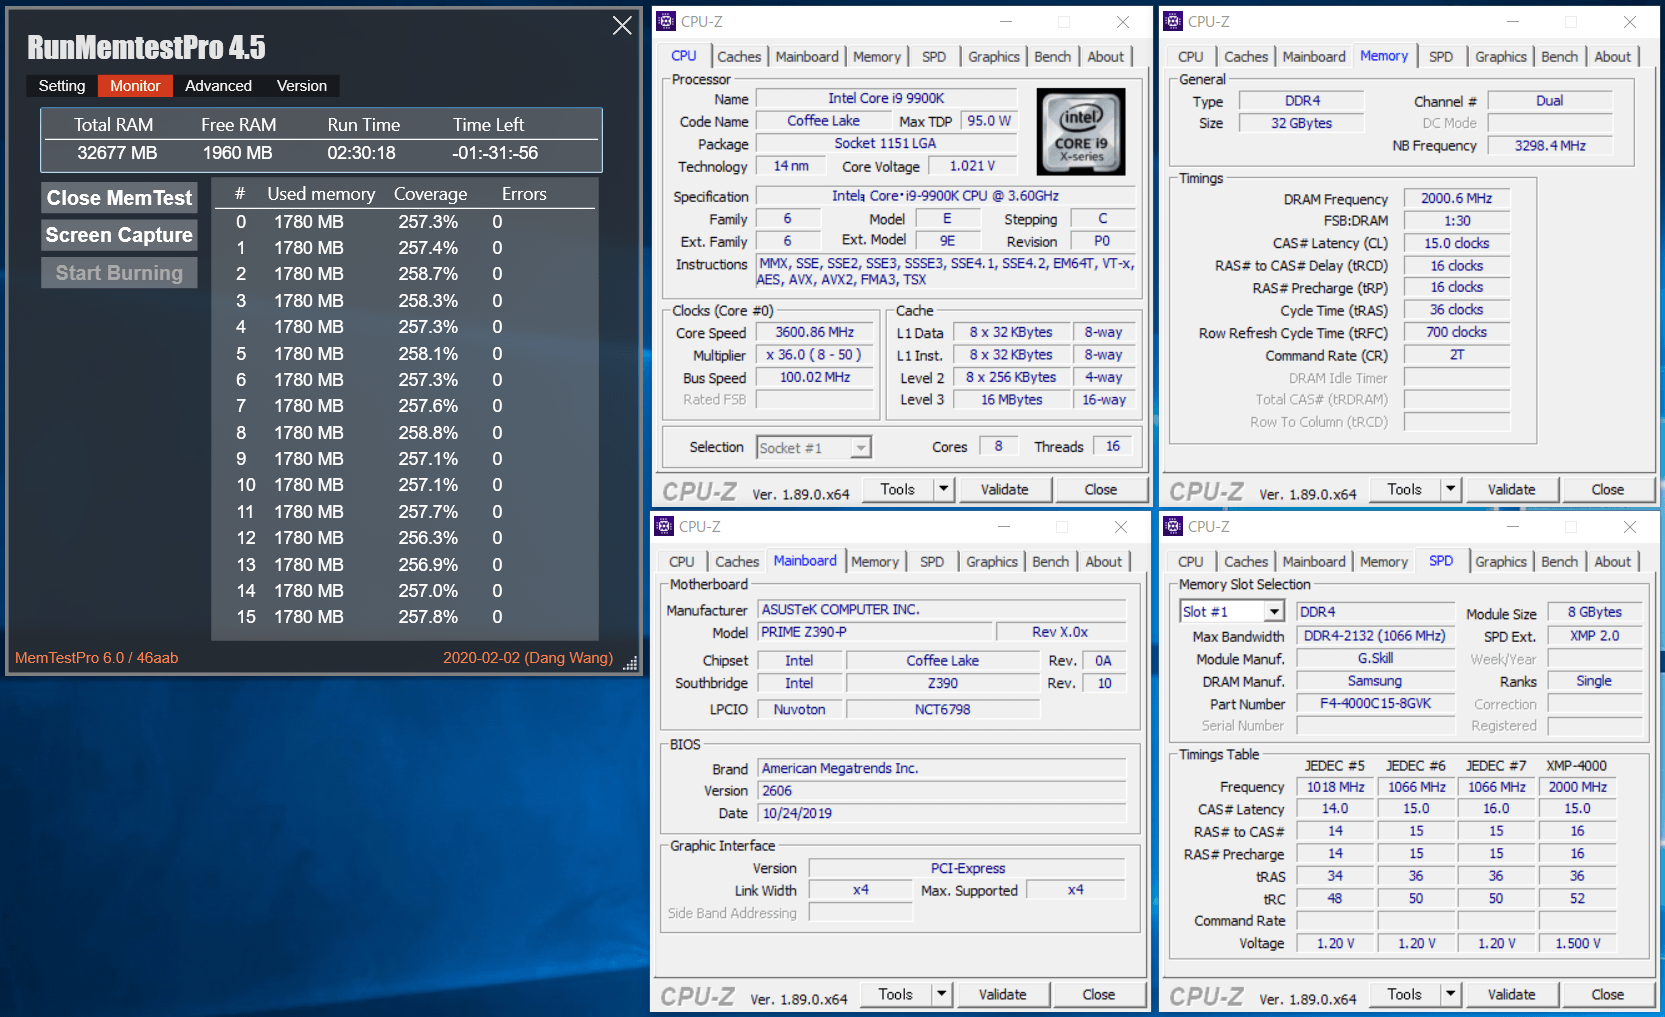Click the Coverage column header
The height and width of the screenshot is (1017, 1665).
[430, 194]
